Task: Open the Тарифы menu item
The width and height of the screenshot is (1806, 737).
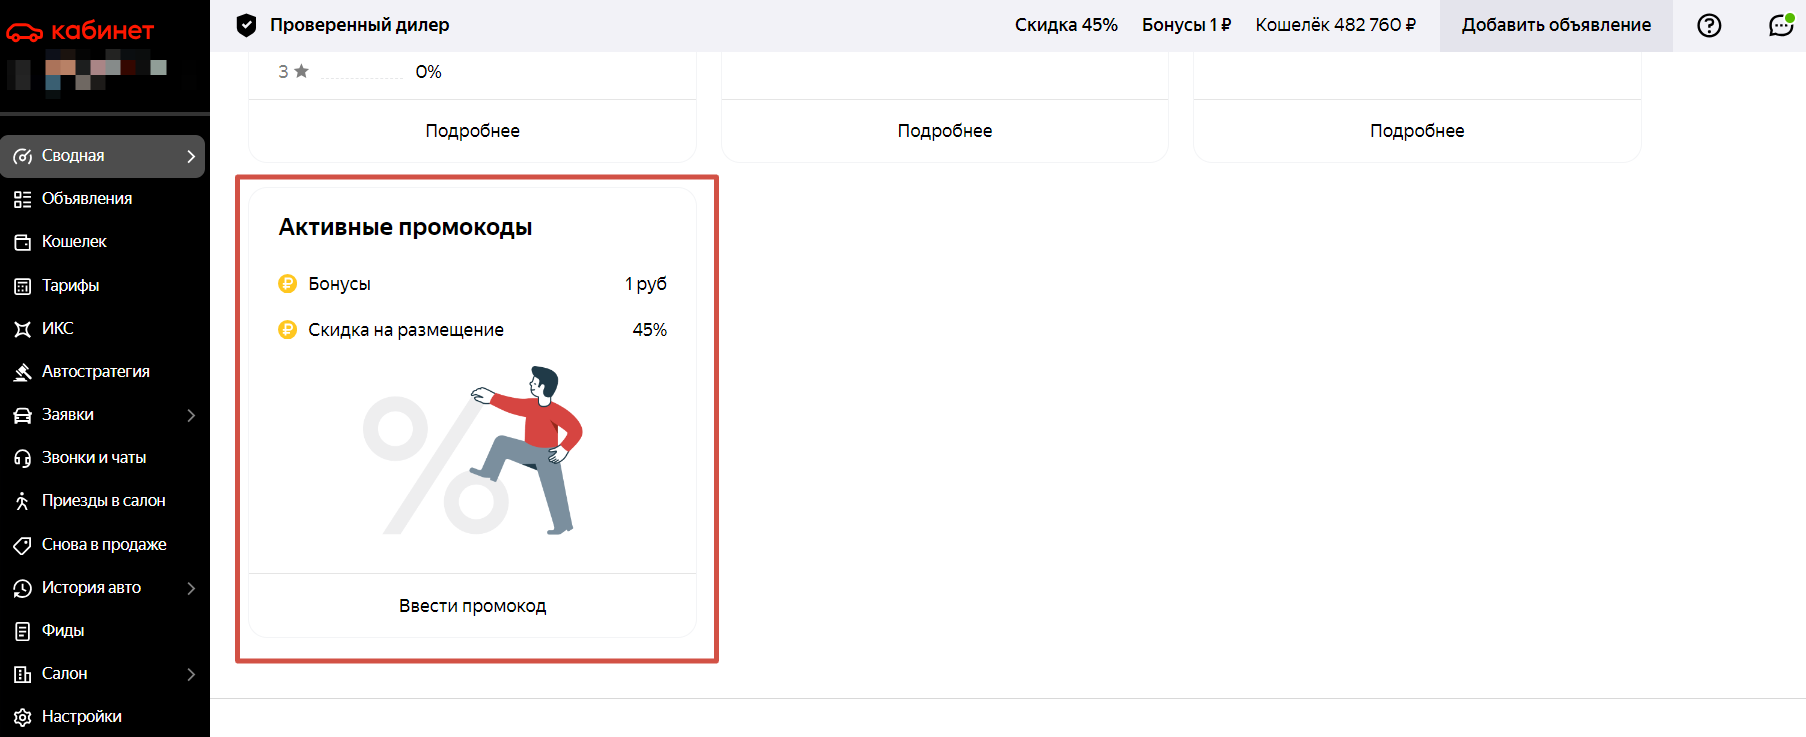Action: (70, 286)
